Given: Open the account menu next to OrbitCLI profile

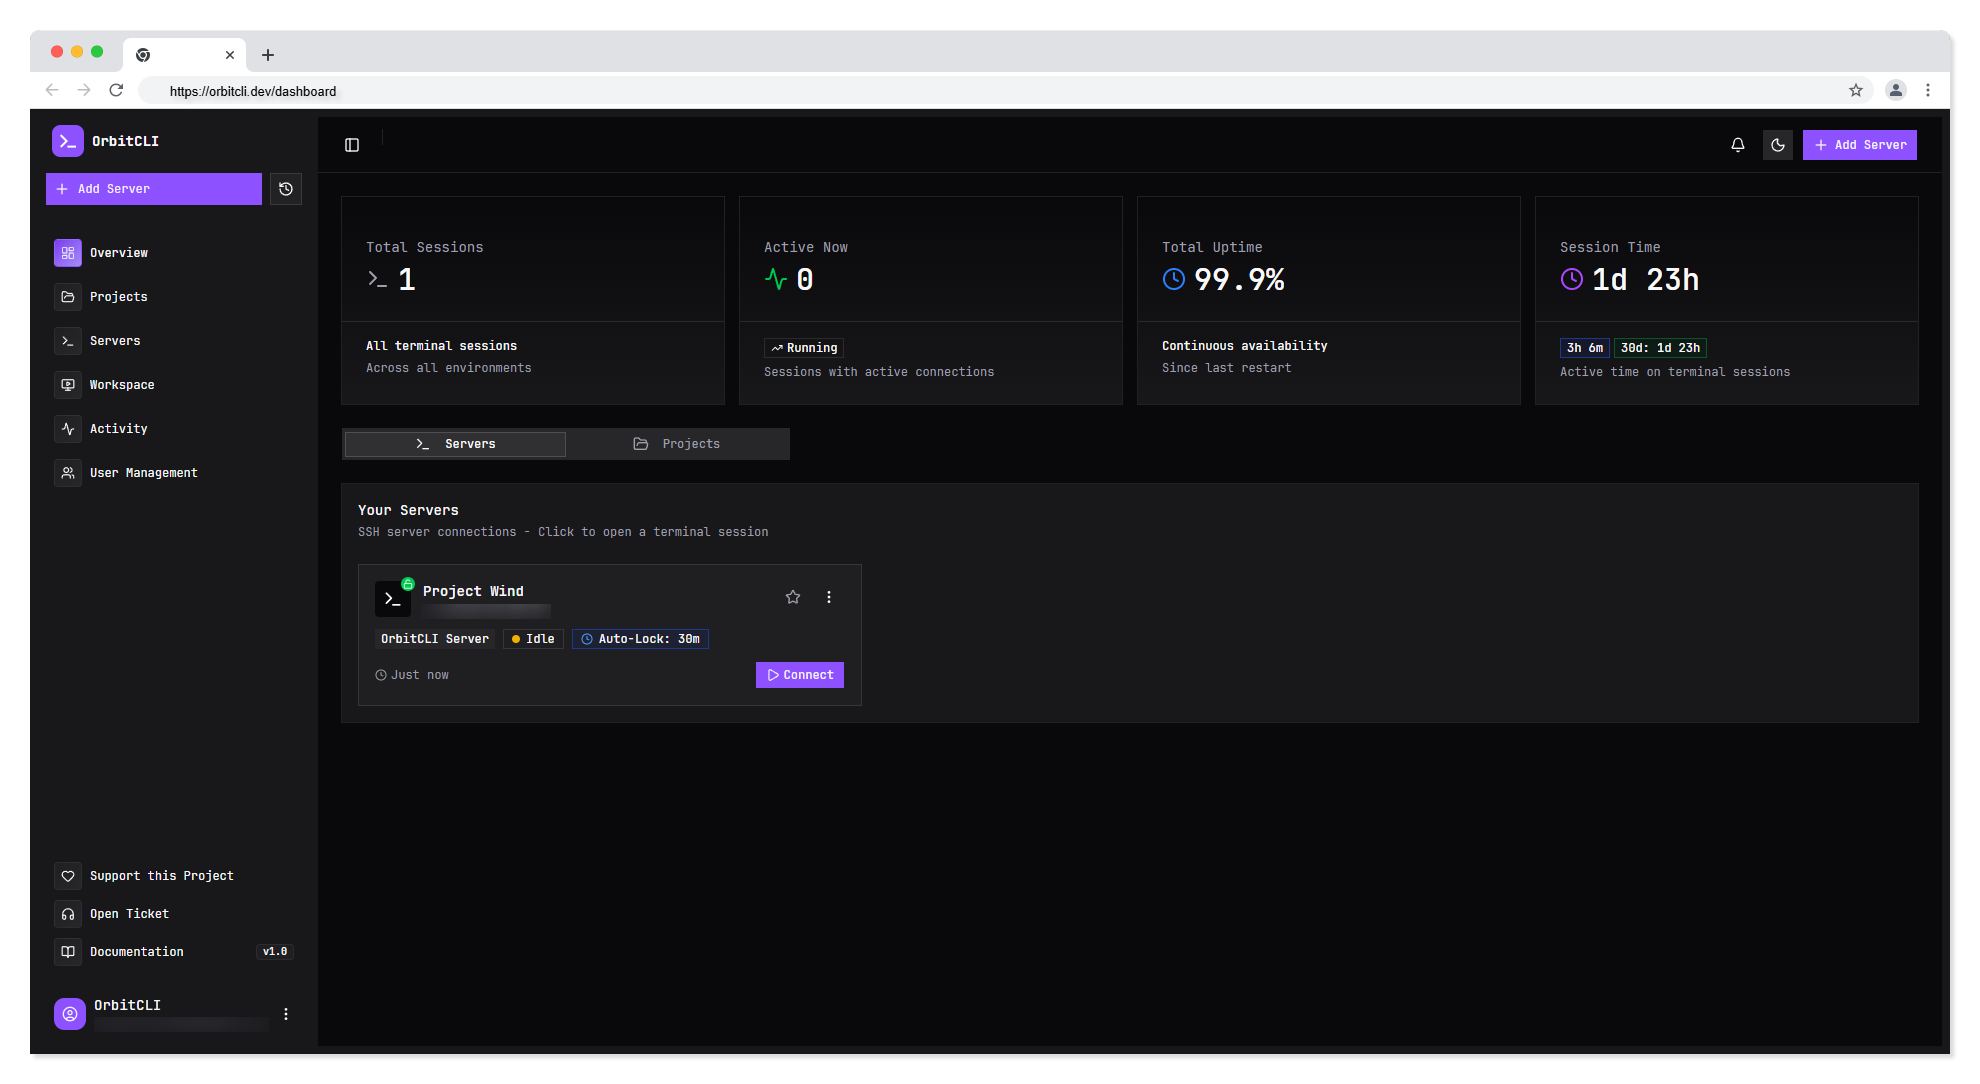Looking at the screenshot, I should point(285,1013).
